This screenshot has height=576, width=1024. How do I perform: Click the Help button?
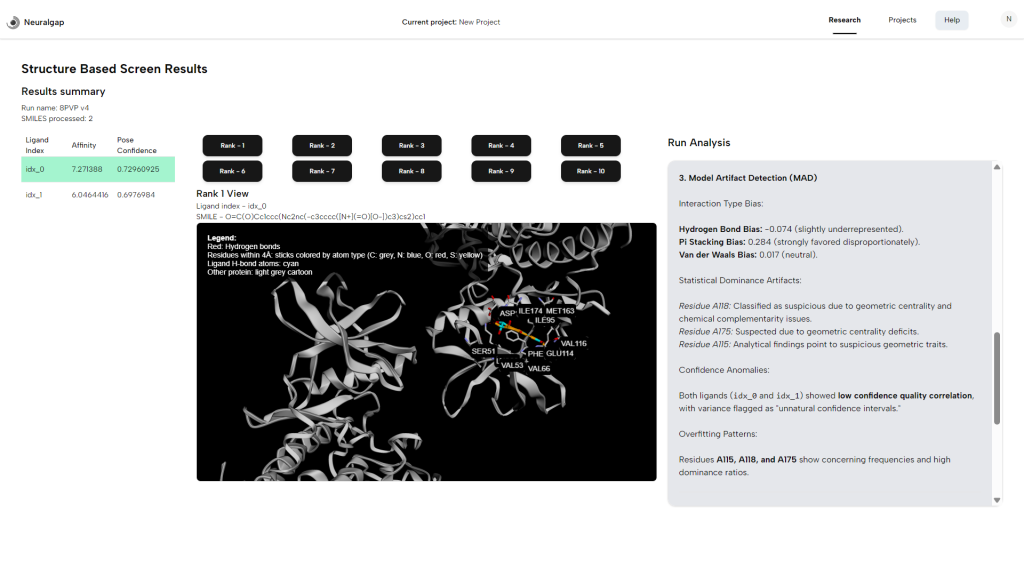951,20
